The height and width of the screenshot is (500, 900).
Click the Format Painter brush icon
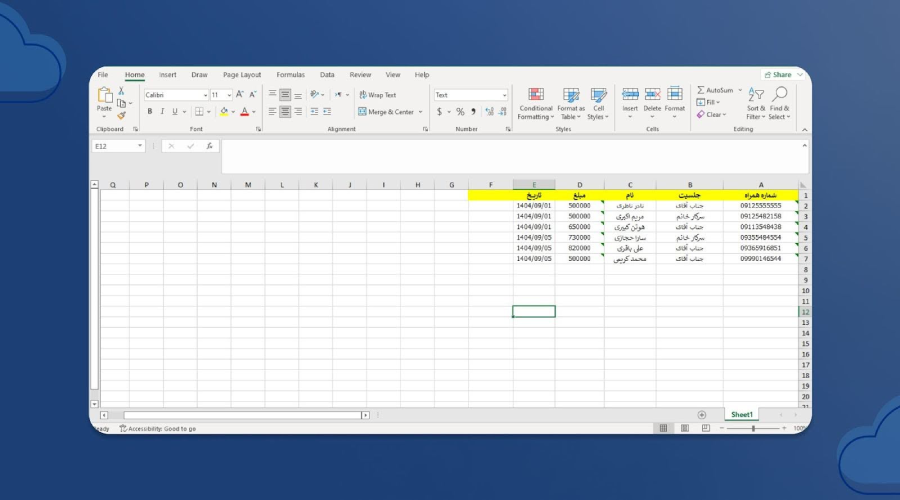[x=121, y=115]
